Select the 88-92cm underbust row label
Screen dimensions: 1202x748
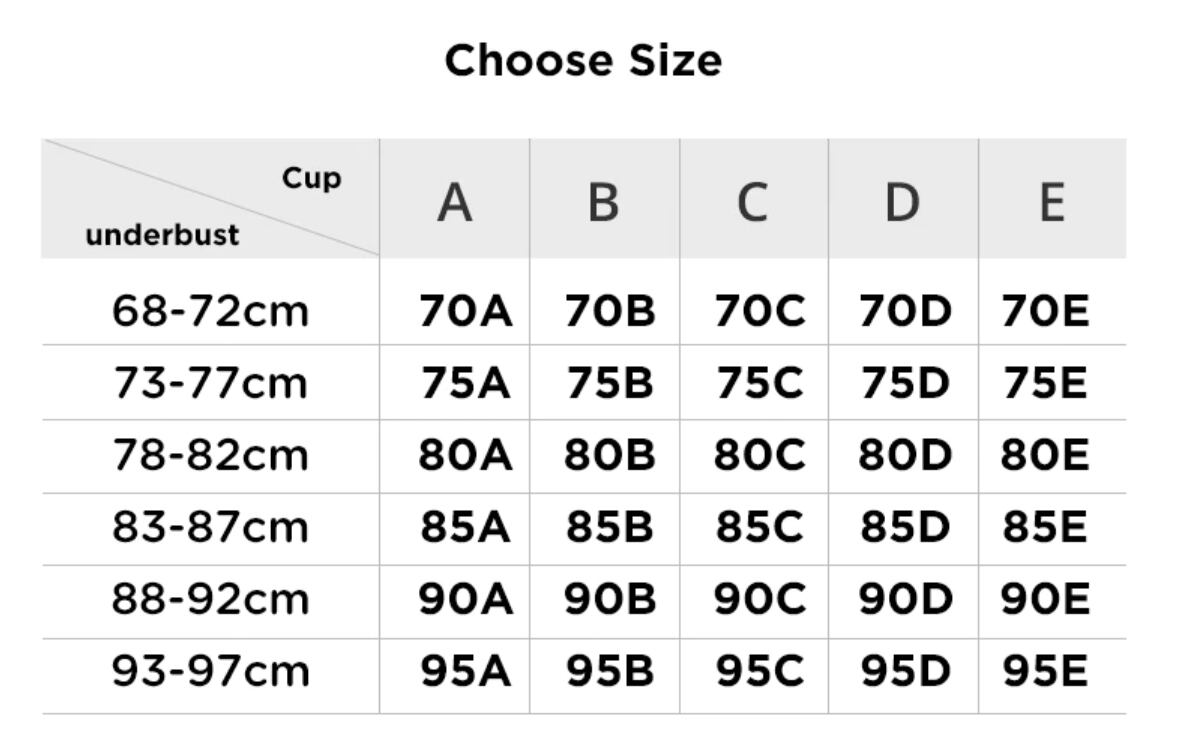(x=210, y=599)
